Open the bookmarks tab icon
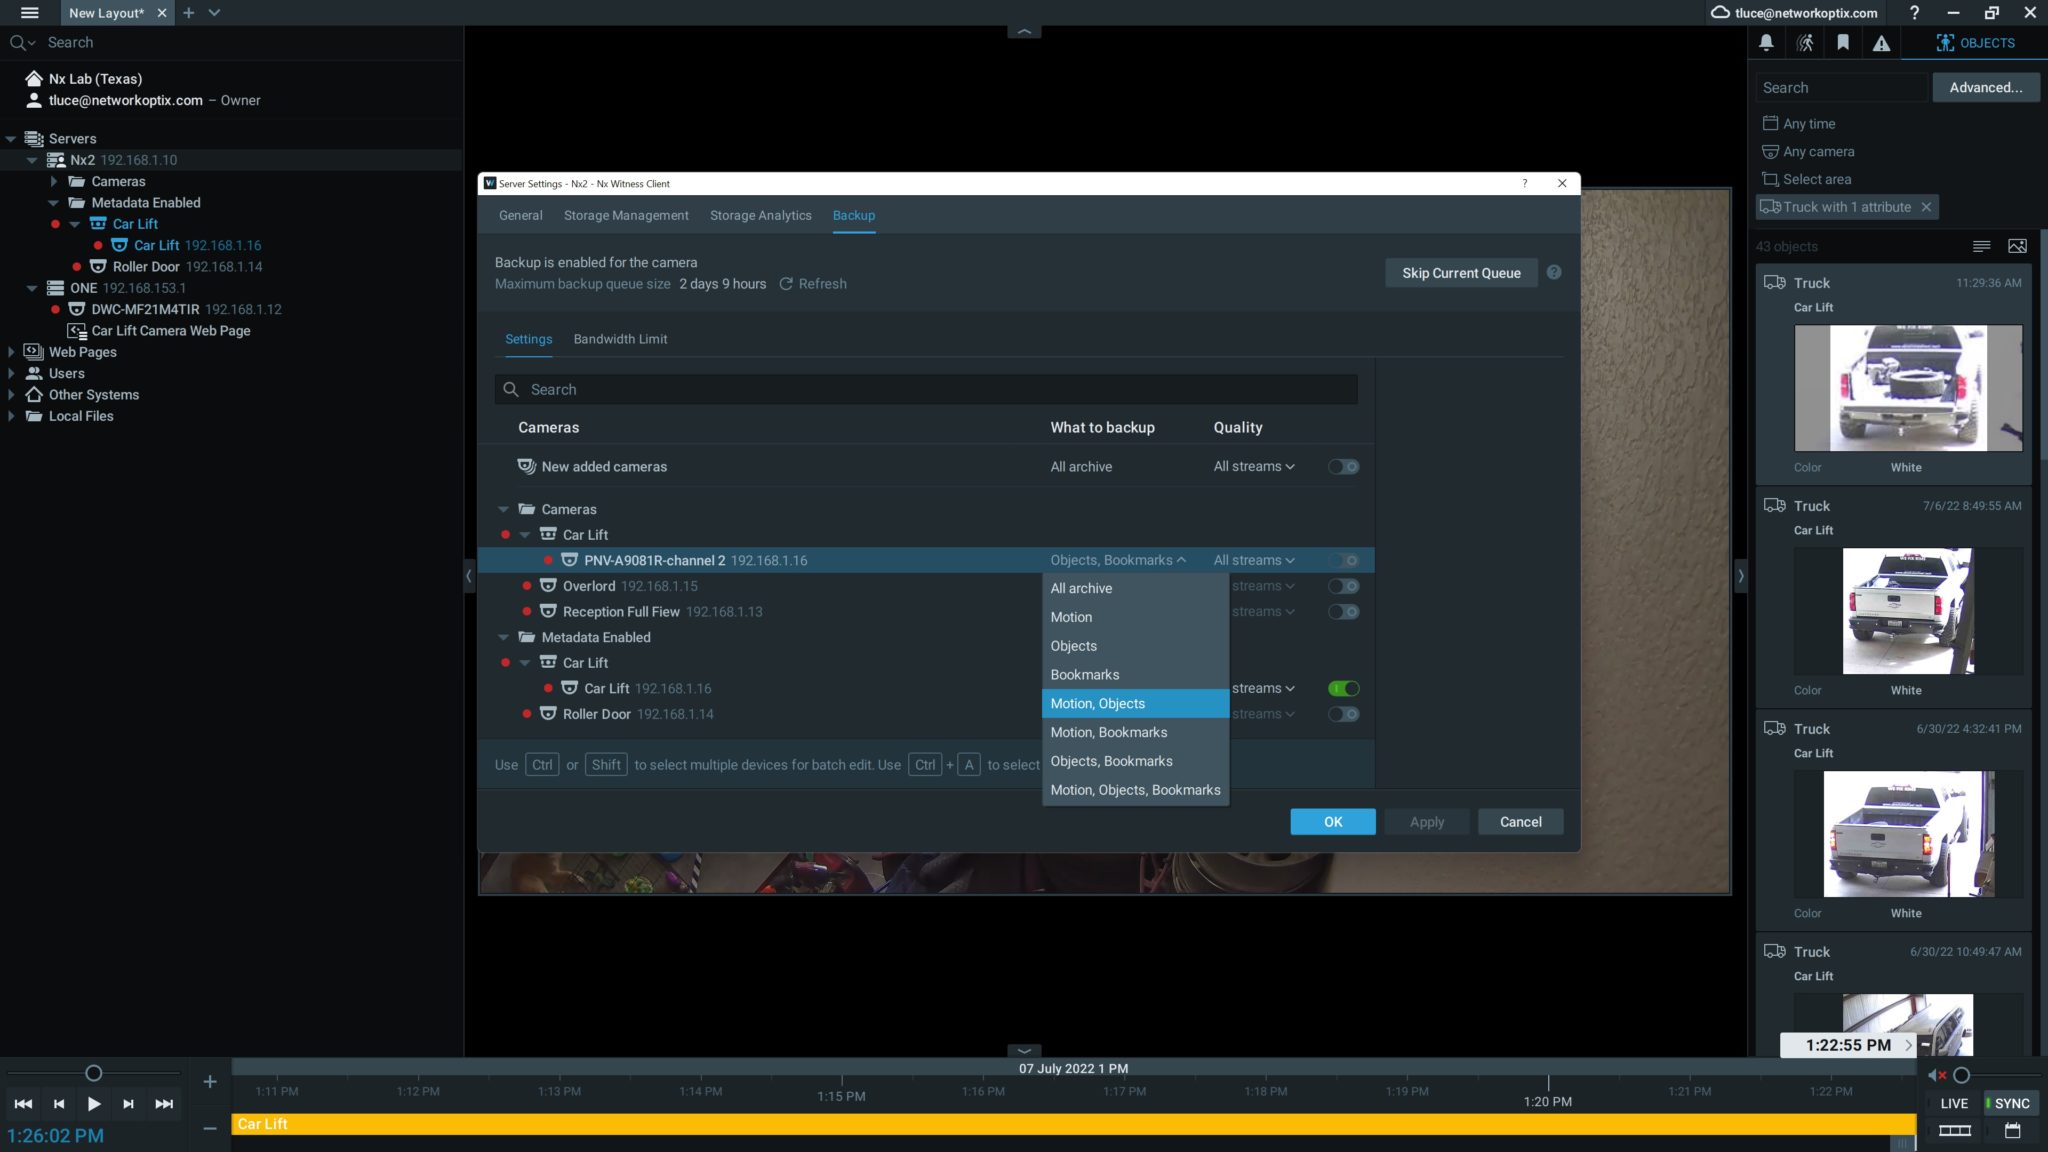The height and width of the screenshot is (1152, 2048). 1842,42
